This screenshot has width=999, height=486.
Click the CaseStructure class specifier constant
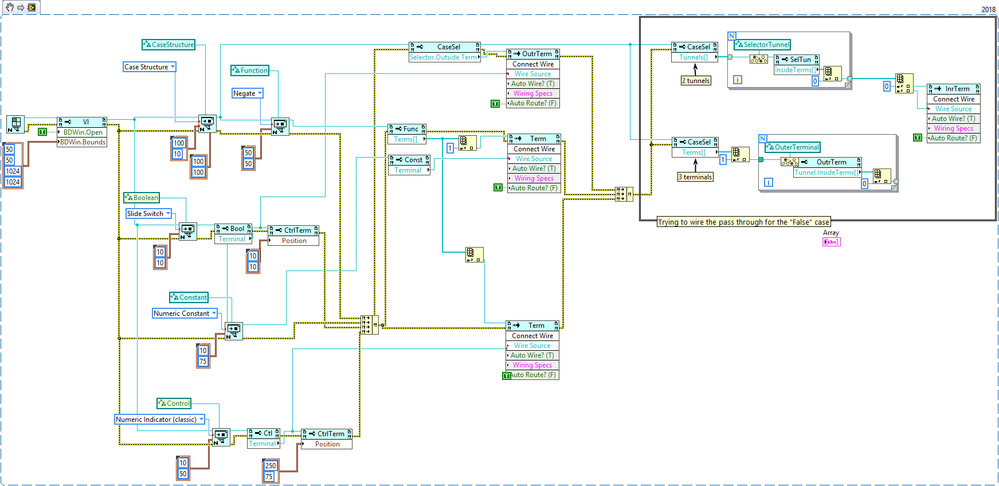coord(168,44)
